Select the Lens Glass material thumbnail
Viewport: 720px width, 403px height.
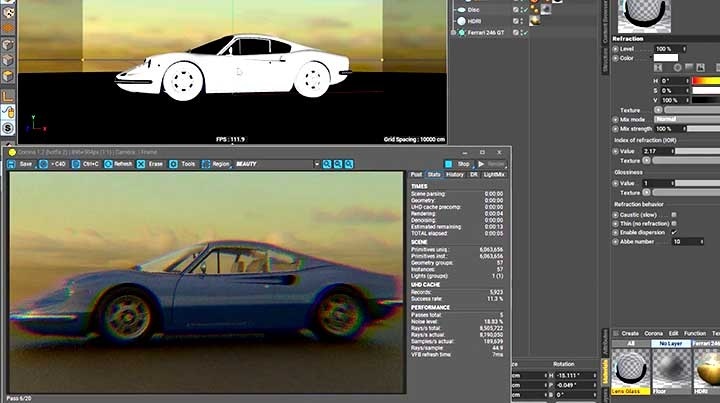coord(629,370)
